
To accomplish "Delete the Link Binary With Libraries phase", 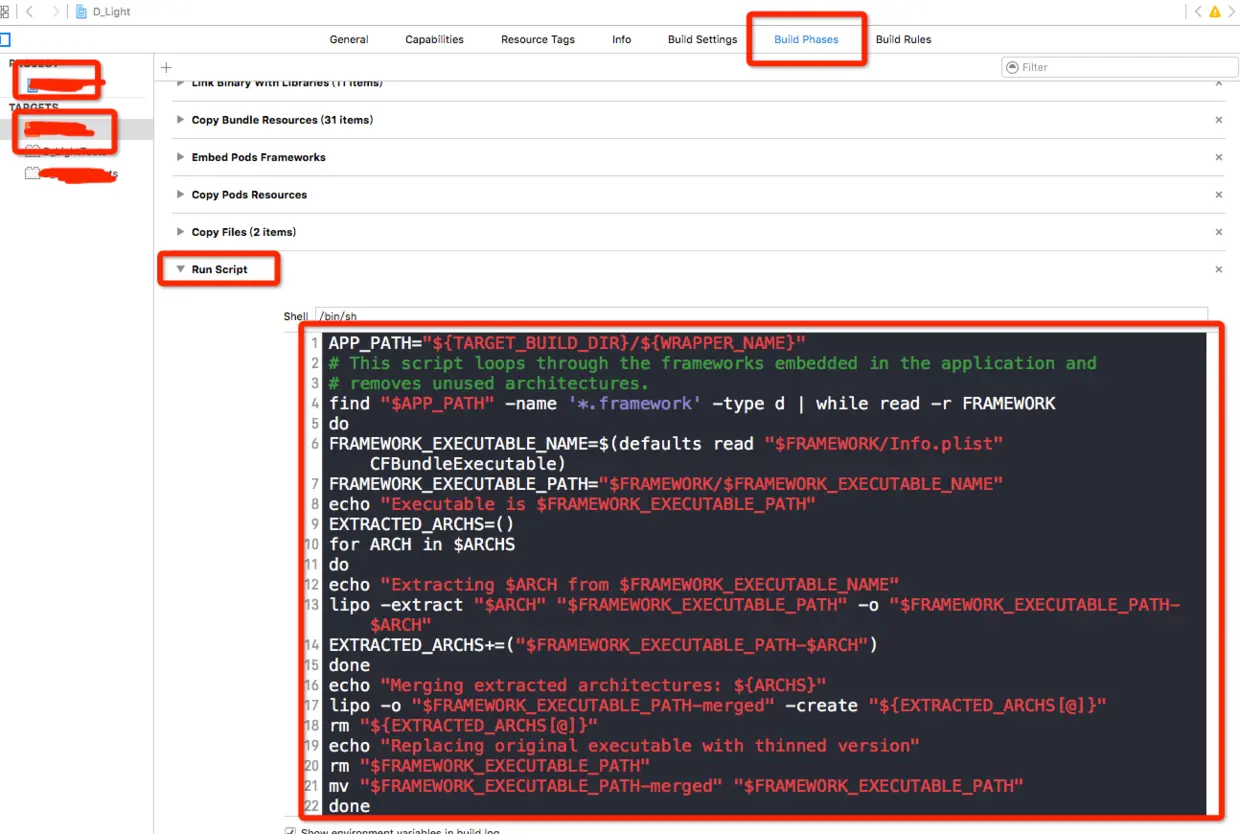I will click(1219, 83).
